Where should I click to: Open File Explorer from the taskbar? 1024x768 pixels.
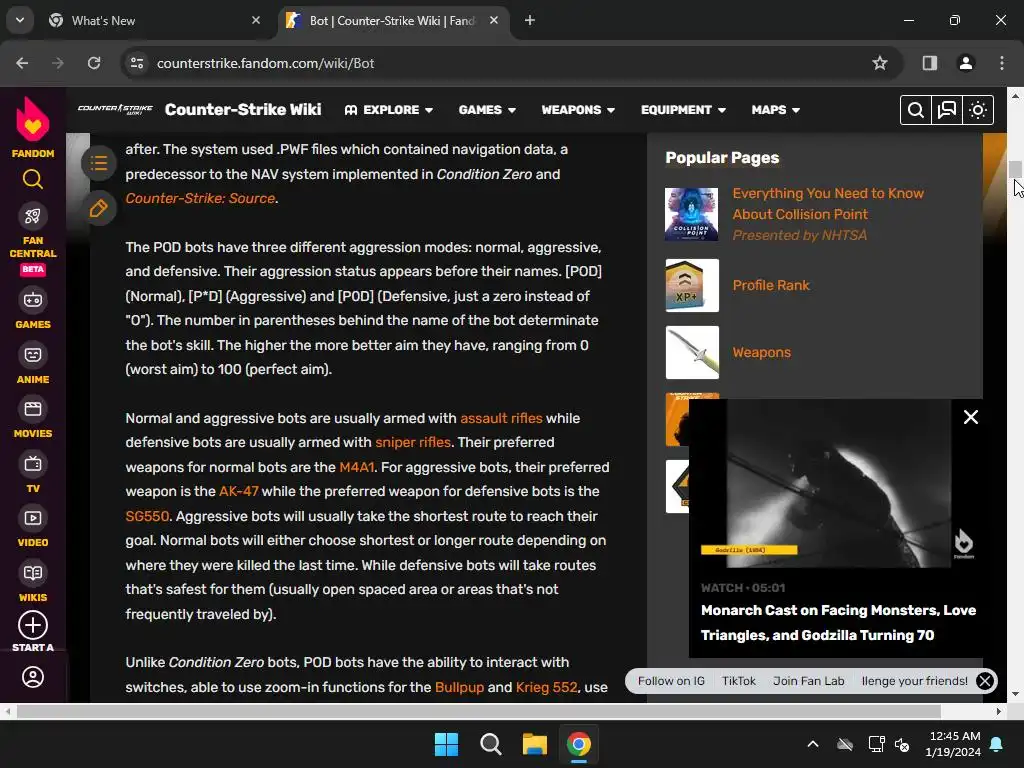point(534,744)
